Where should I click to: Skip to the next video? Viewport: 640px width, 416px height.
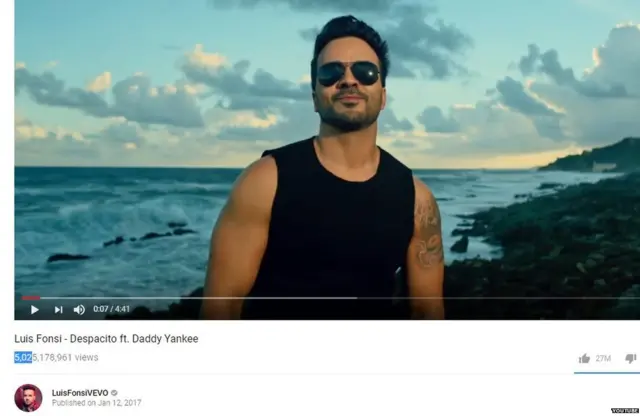click(58, 310)
